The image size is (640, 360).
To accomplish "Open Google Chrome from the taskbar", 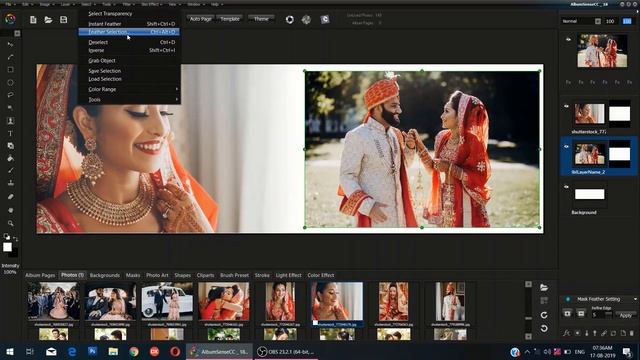I will 133,351.
